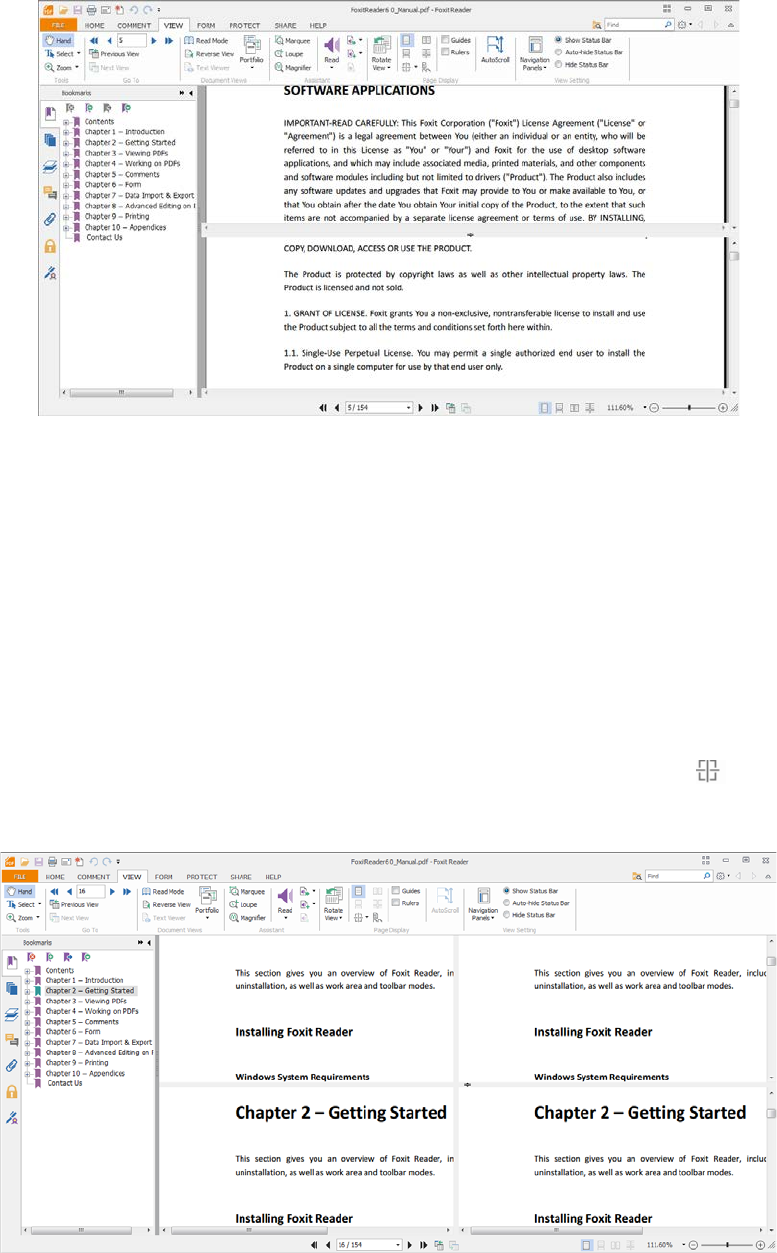
Task: Open Chapter 1 – Introduction bookmark in top window
Action: point(124,132)
